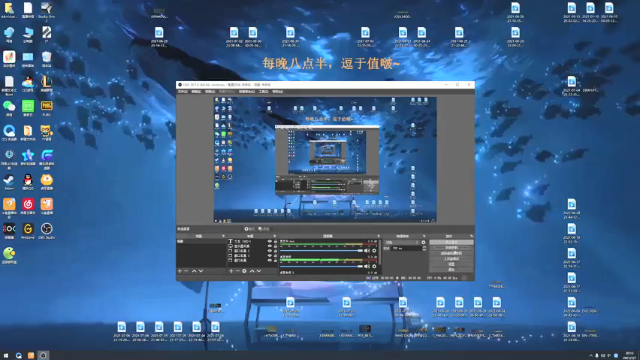
Task: Click the OBS preview canvas
Action: pos(325,160)
